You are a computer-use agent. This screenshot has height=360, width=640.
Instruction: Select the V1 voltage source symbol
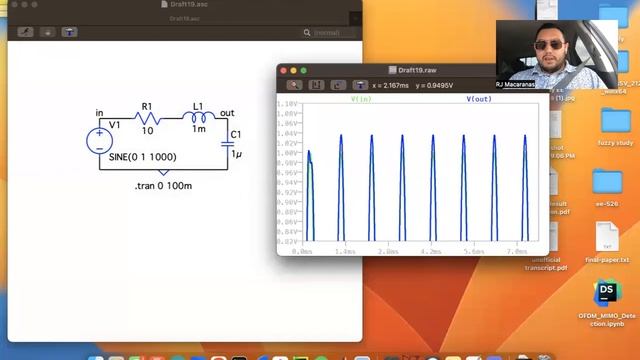click(x=99, y=141)
